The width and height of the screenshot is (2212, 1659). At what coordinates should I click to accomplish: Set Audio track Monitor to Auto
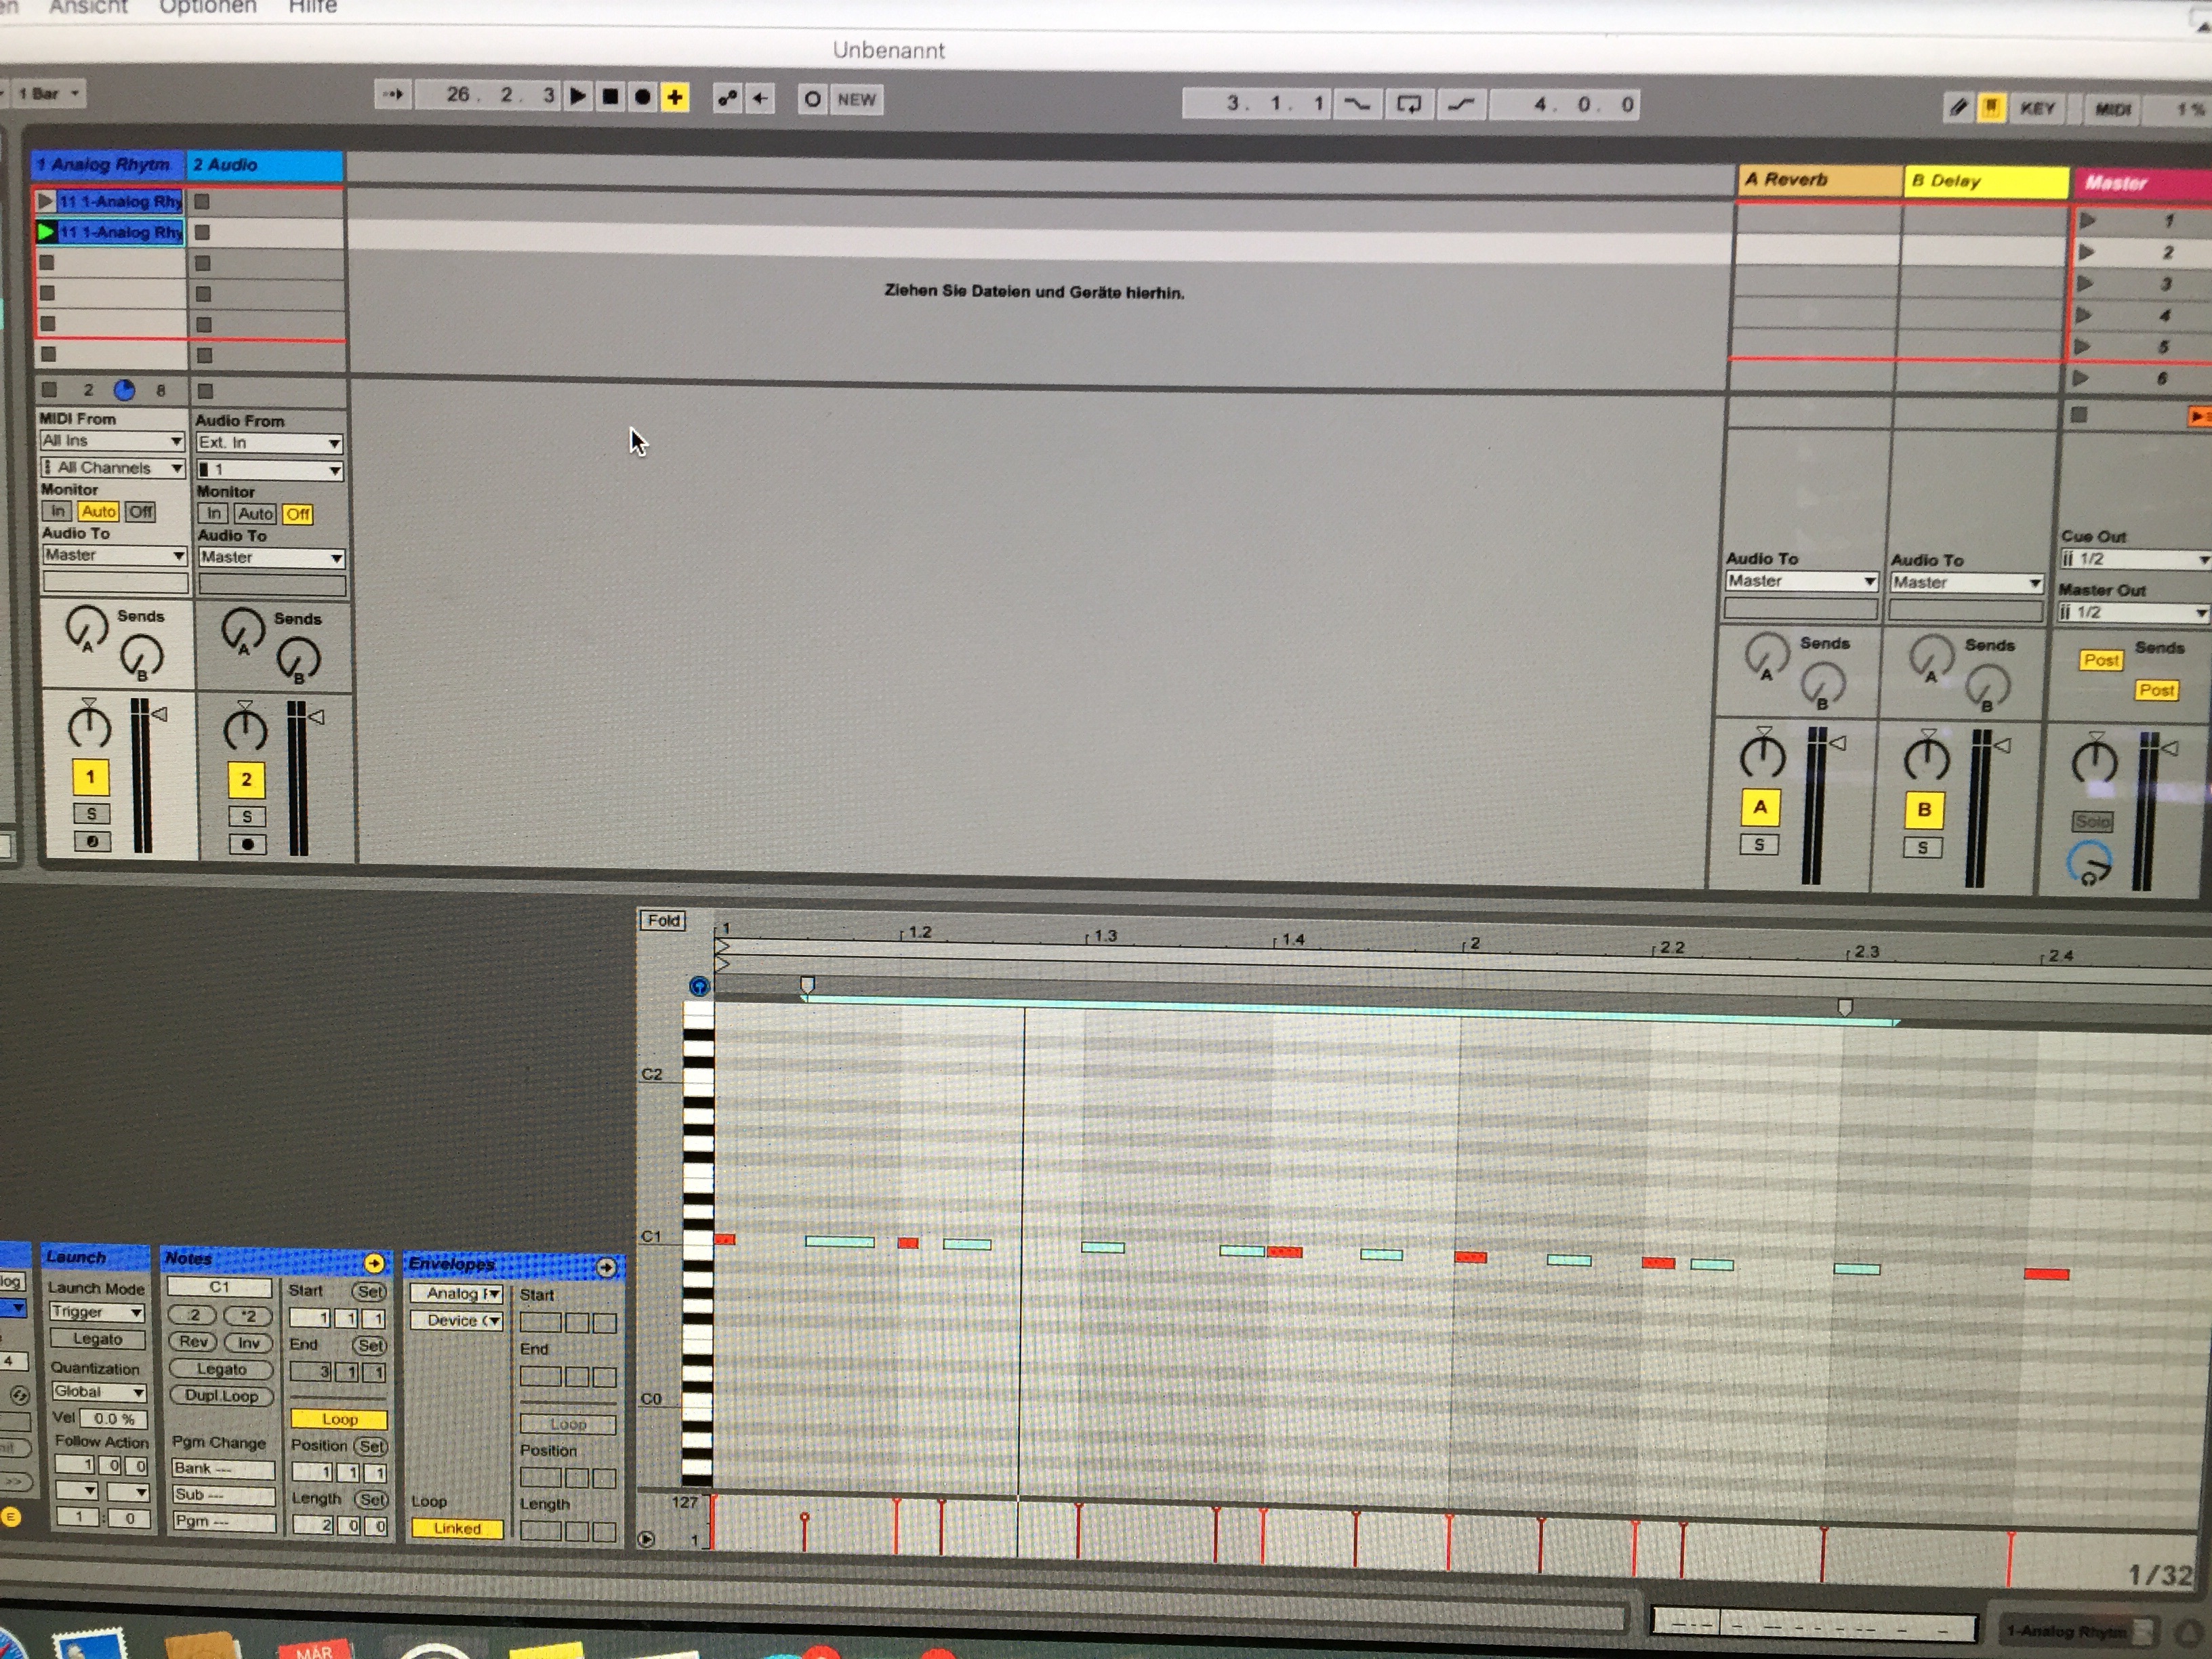pyautogui.click(x=255, y=514)
